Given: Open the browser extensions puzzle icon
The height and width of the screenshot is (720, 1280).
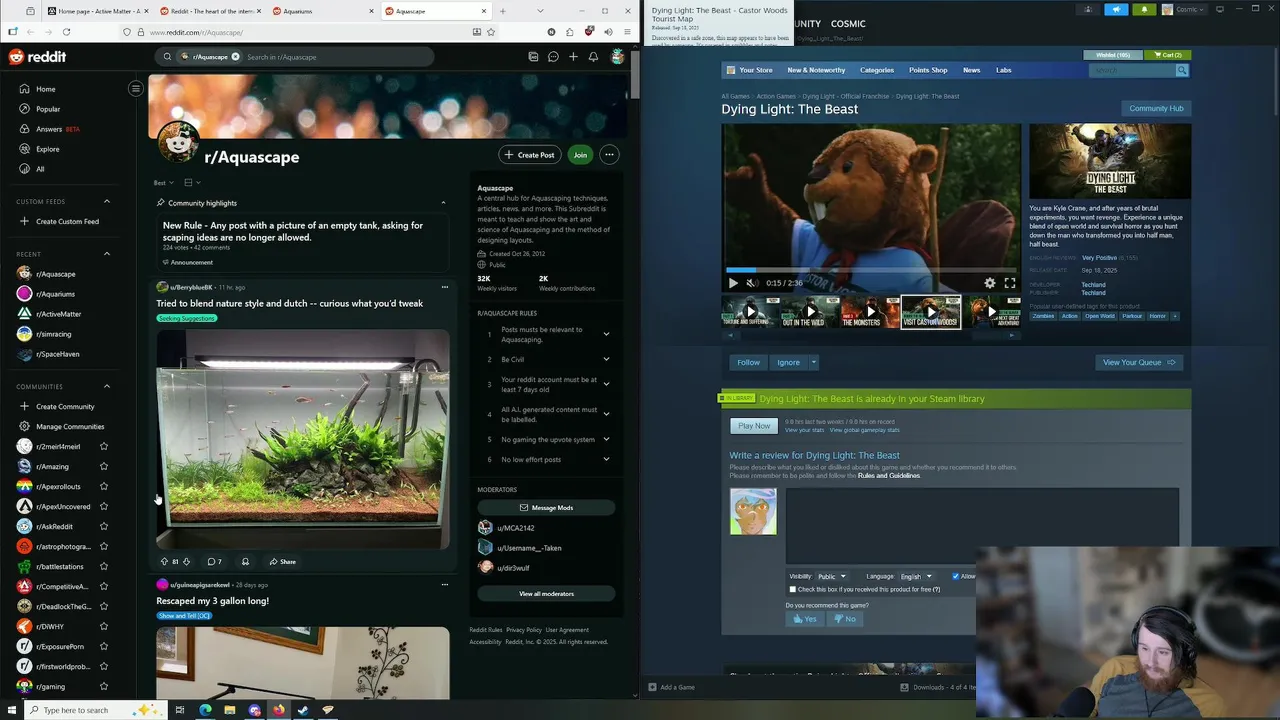Looking at the screenshot, I should tap(570, 32).
